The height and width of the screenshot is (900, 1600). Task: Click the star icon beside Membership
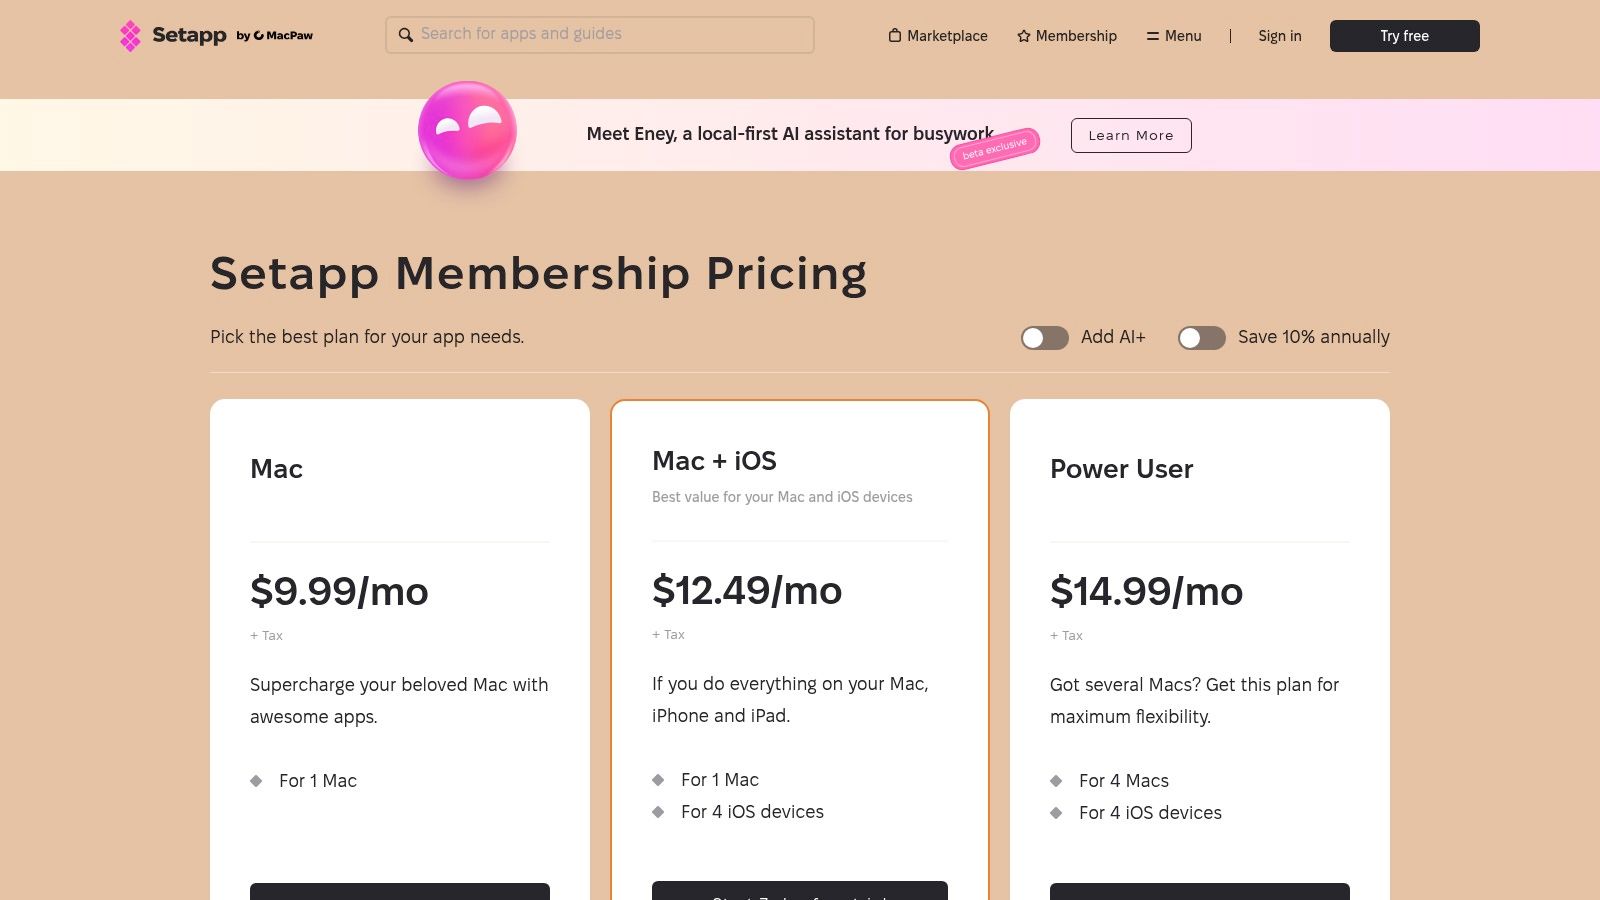(1023, 35)
